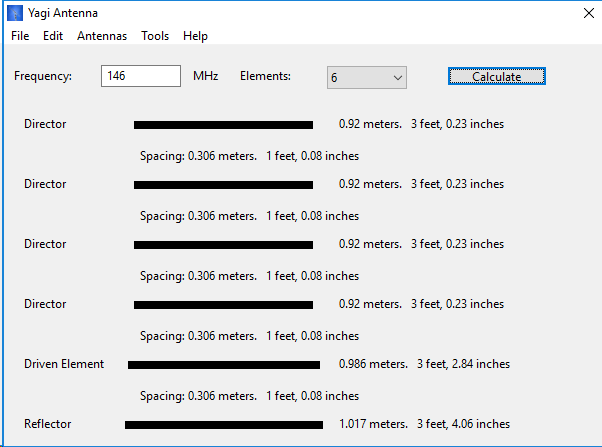Click the 0.986 meters driven element length
602x447 pixels.
pos(373,364)
